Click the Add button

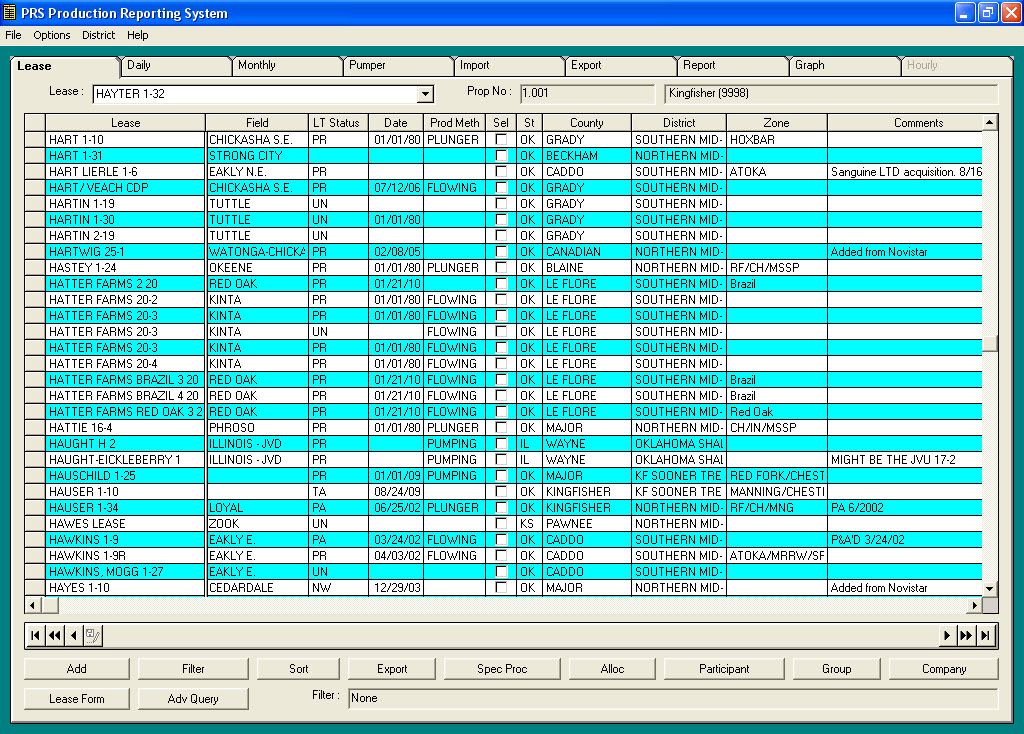point(76,668)
